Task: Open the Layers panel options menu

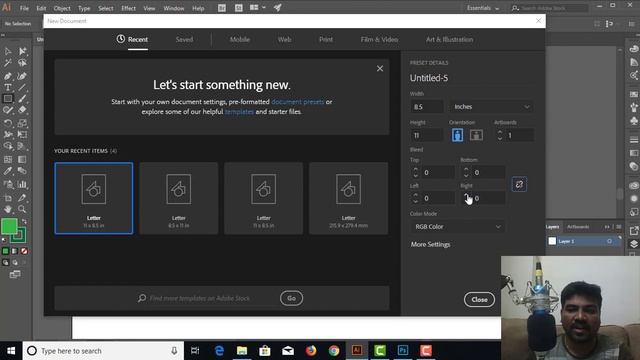Action: tap(619, 227)
